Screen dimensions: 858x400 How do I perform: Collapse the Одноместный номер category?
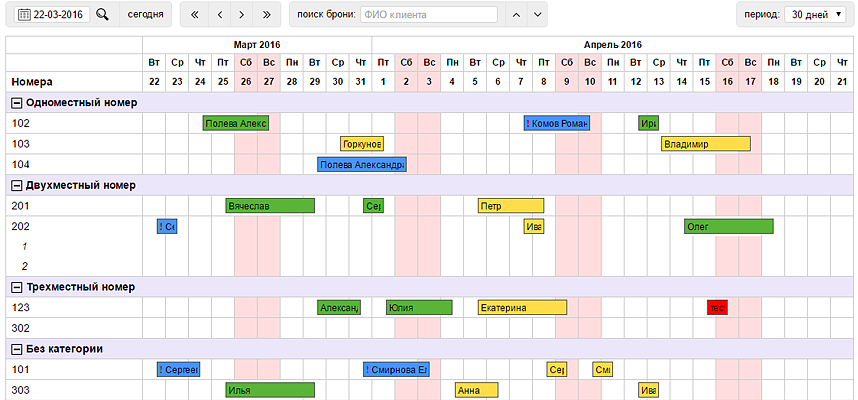16,103
